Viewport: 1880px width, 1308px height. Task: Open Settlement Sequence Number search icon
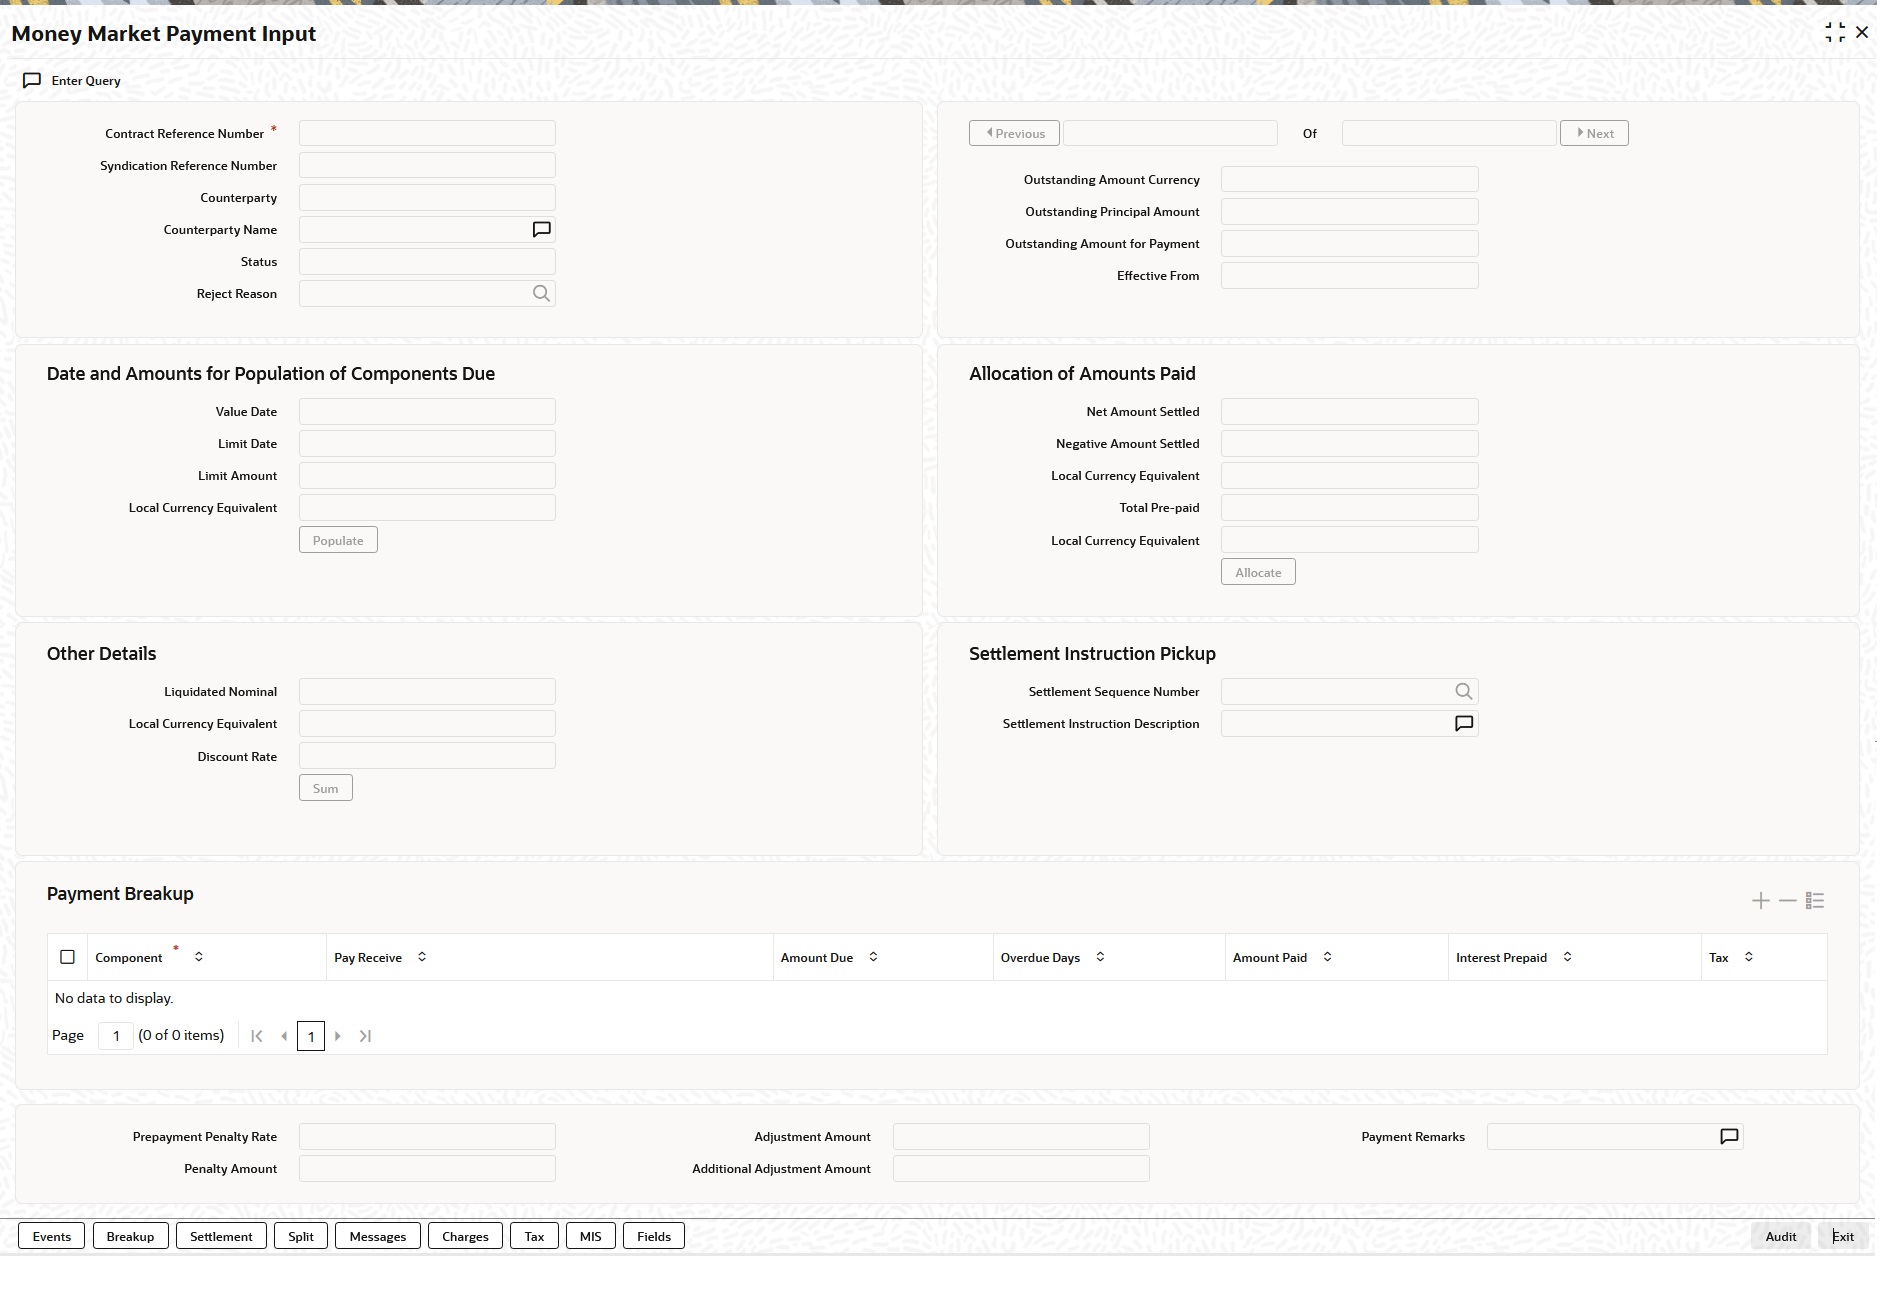click(x=1464, y=692)
